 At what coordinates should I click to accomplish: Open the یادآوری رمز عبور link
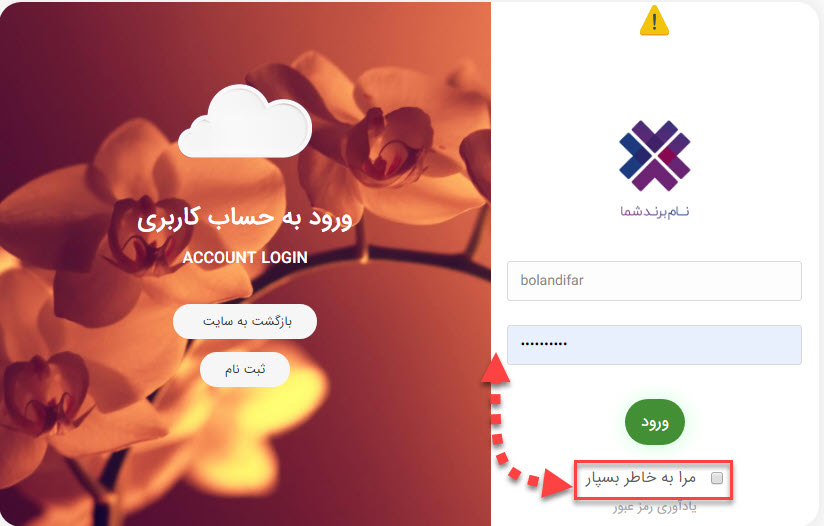654,507
